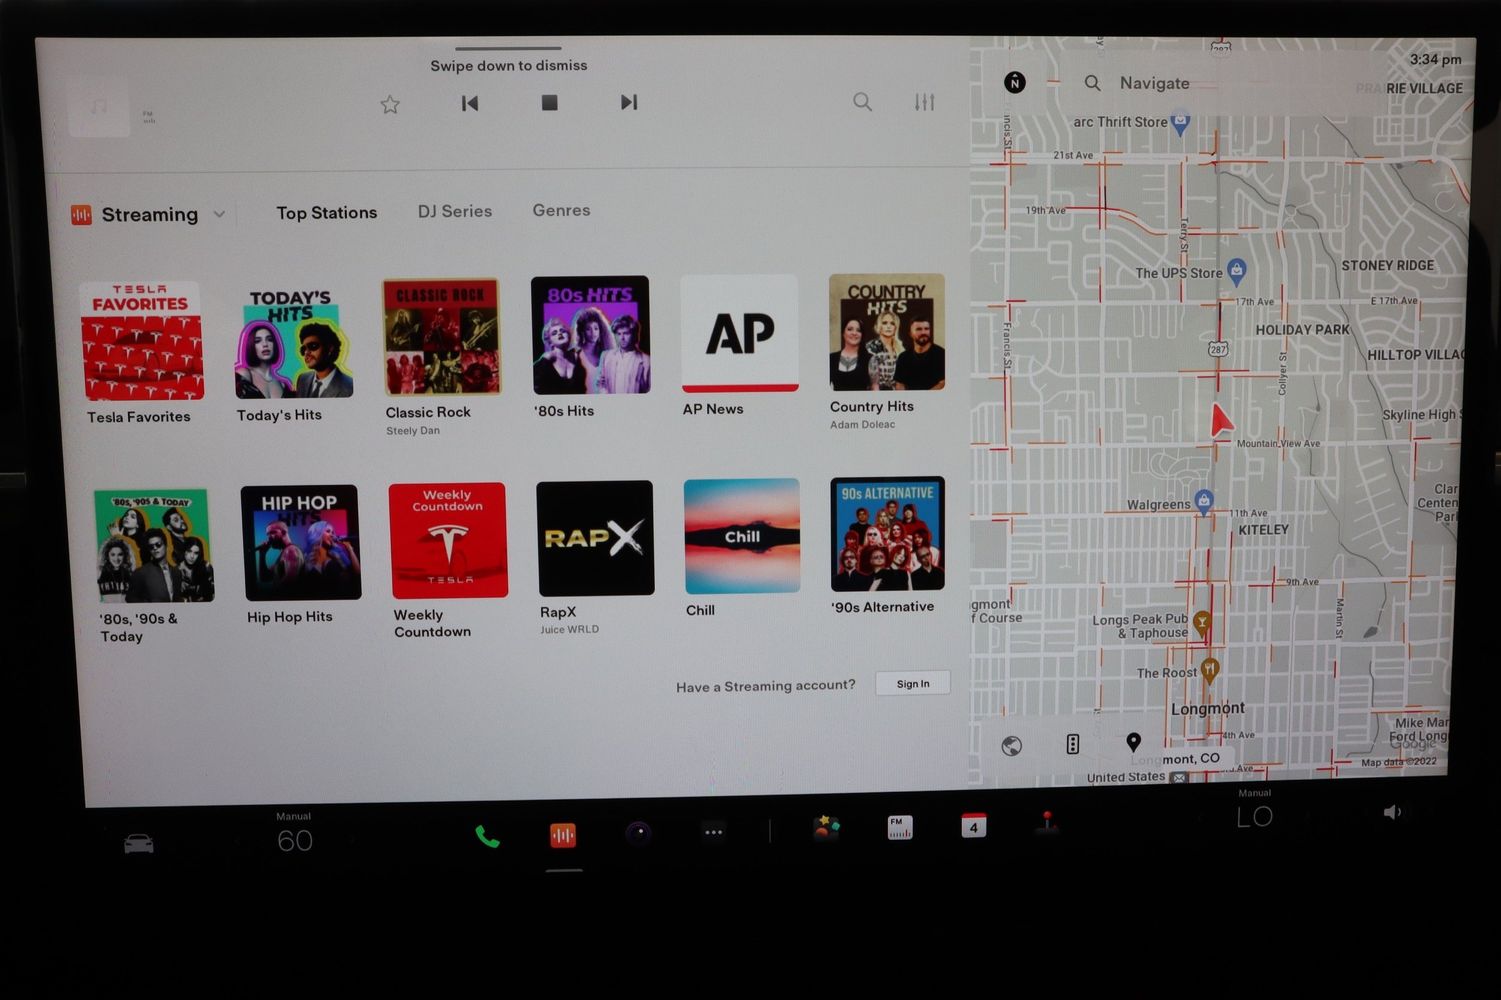Screen dimensions: 1501x1000
Task: Click the Streaming logo icon
Action: click(x=81, y=215)
